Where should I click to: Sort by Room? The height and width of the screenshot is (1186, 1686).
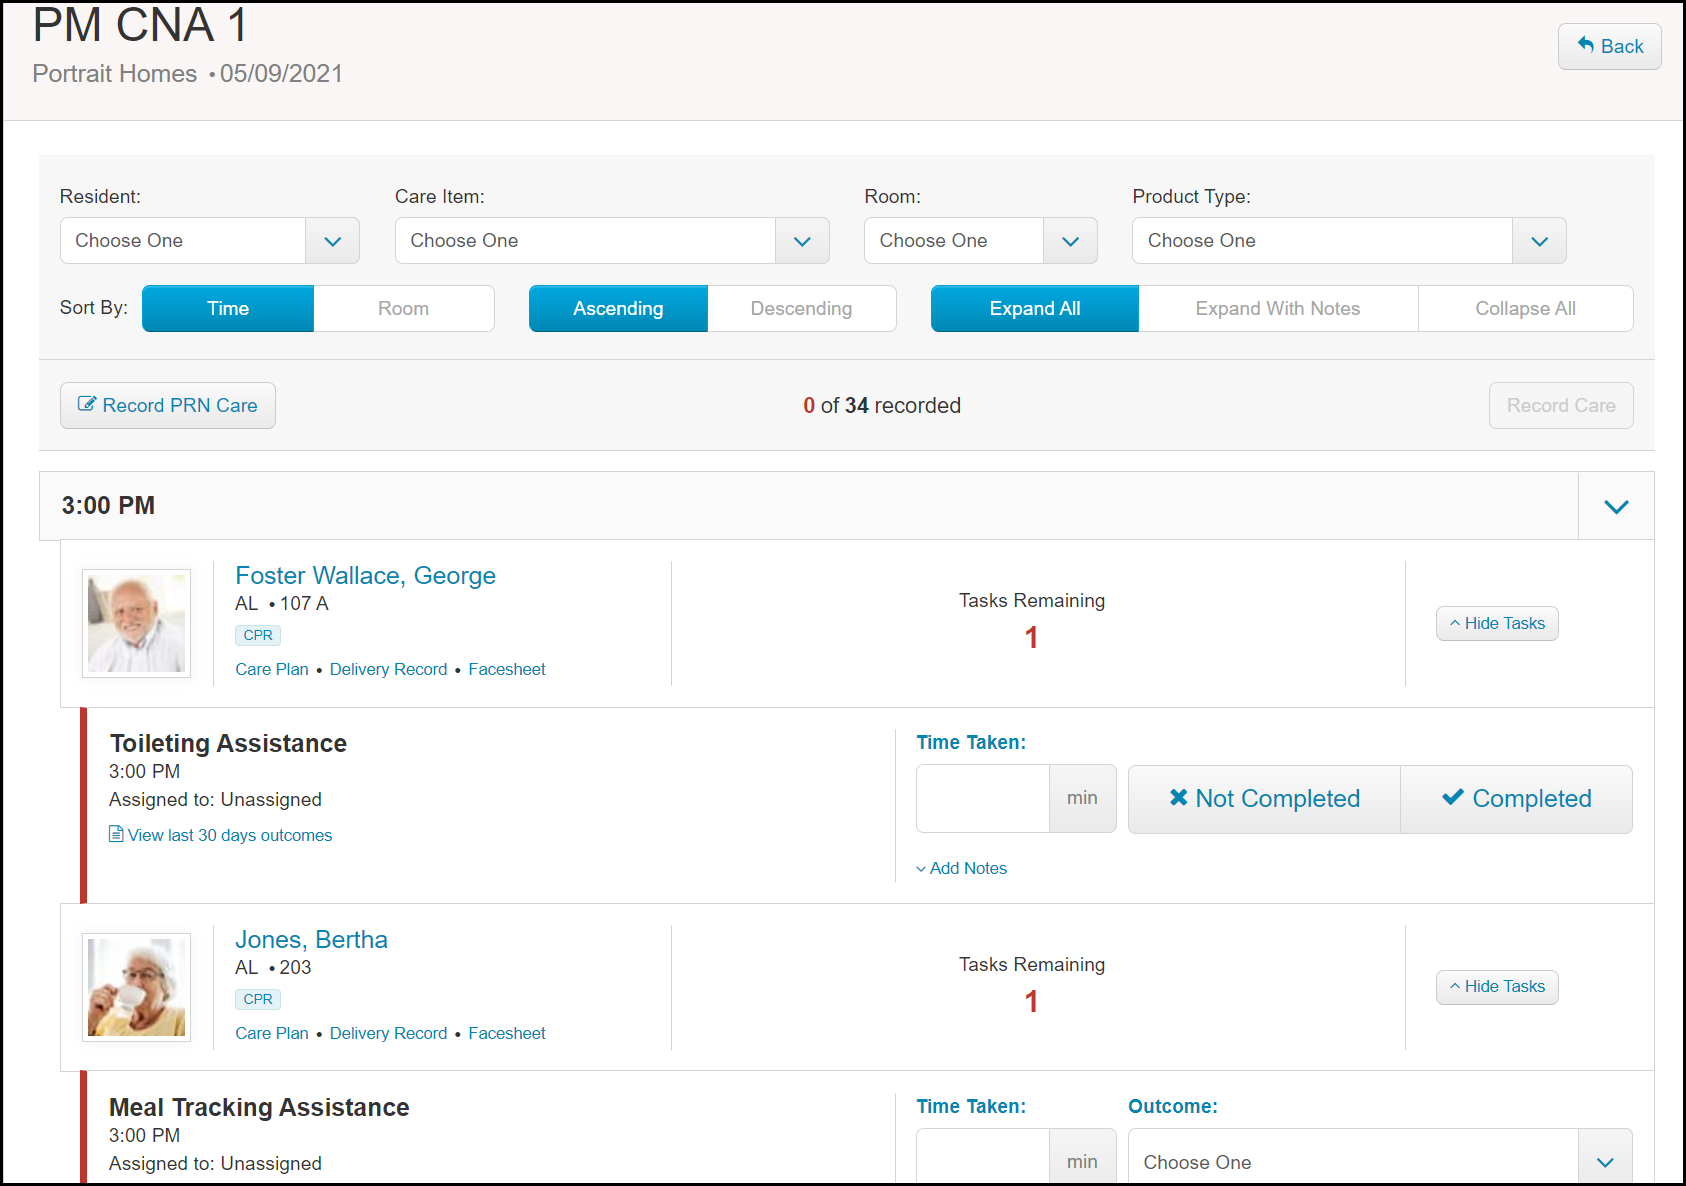coord(404,308)
